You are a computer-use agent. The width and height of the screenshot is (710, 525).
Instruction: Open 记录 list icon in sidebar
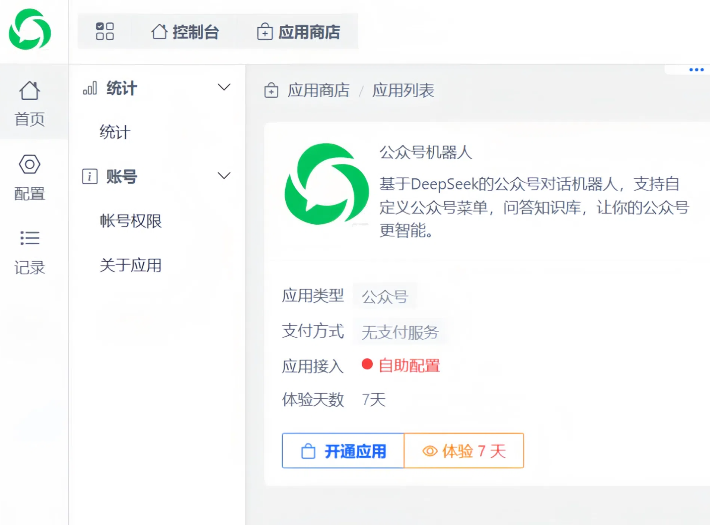[x=30, y=238]
